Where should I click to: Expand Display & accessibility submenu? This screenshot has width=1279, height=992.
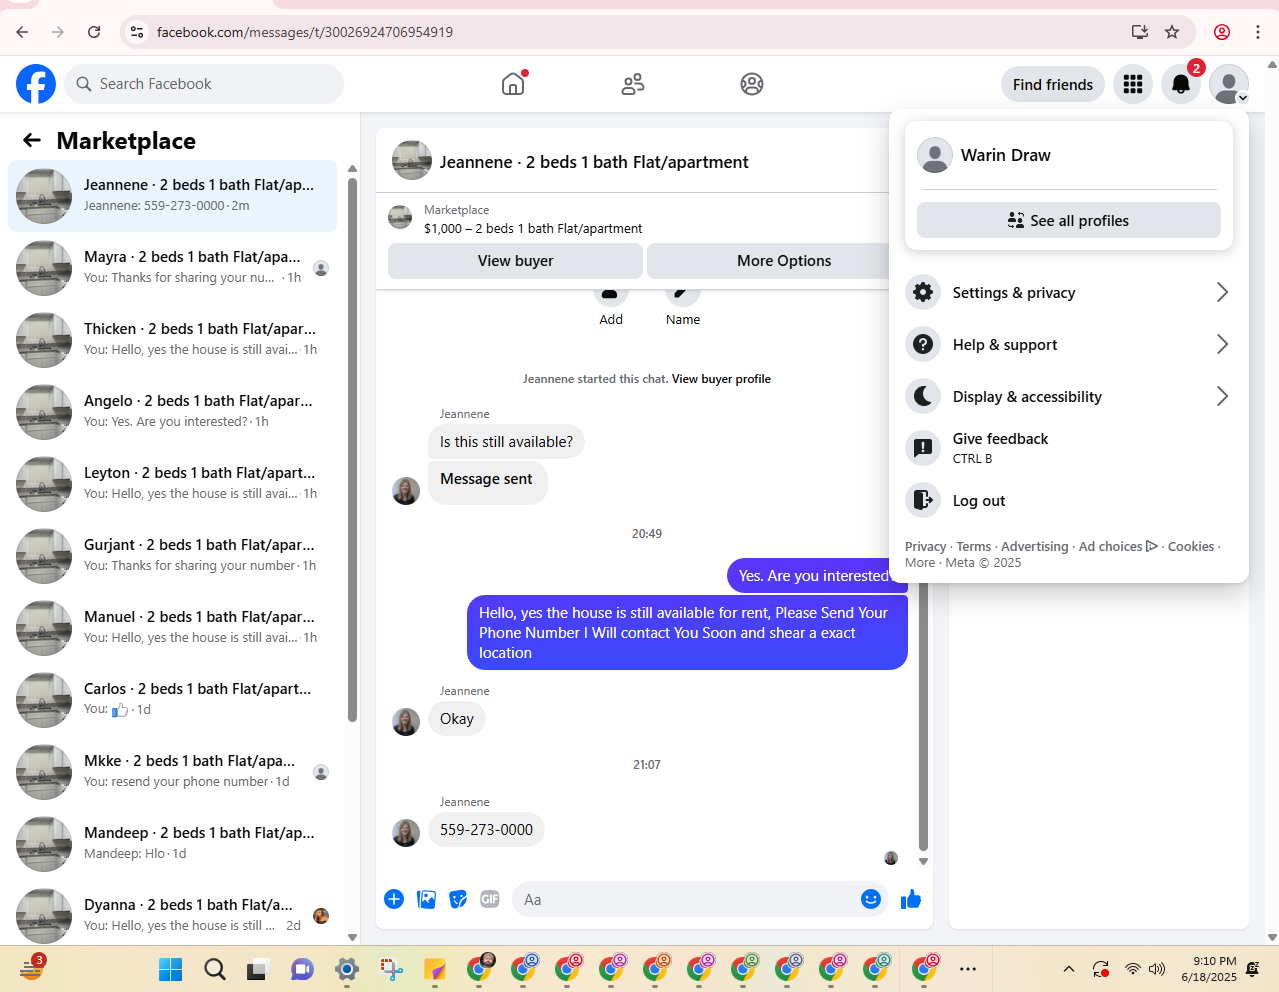pyautogui.click(x=1069, y=396)
